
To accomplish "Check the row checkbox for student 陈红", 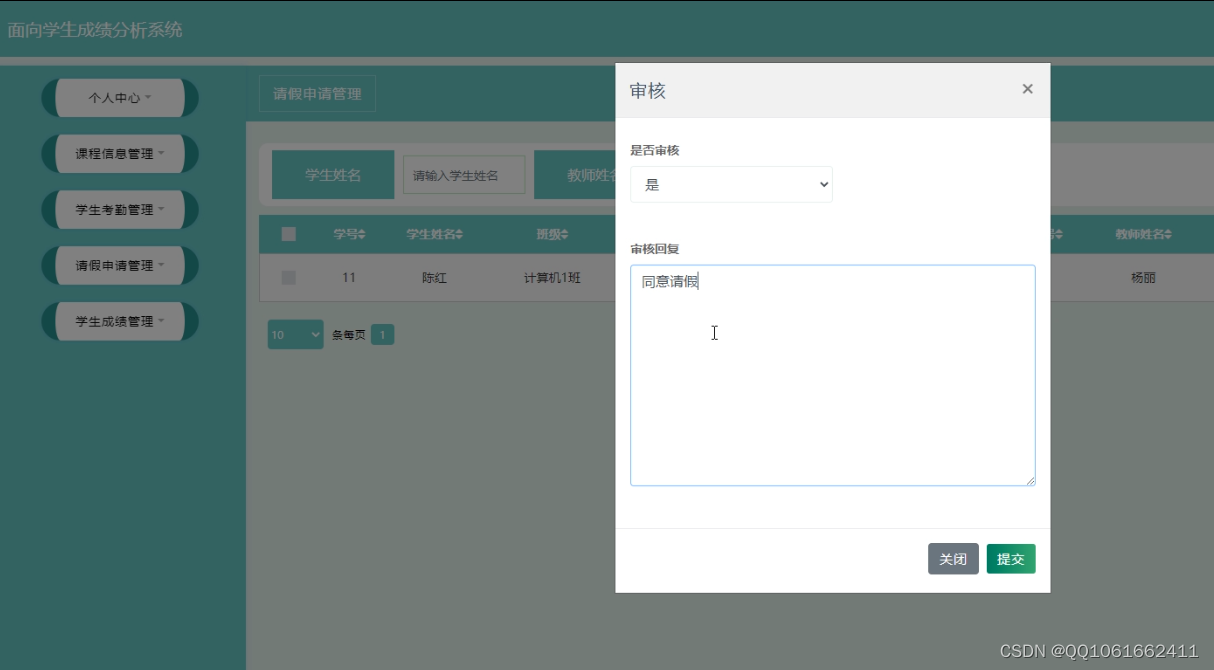I will coord(289,277).
